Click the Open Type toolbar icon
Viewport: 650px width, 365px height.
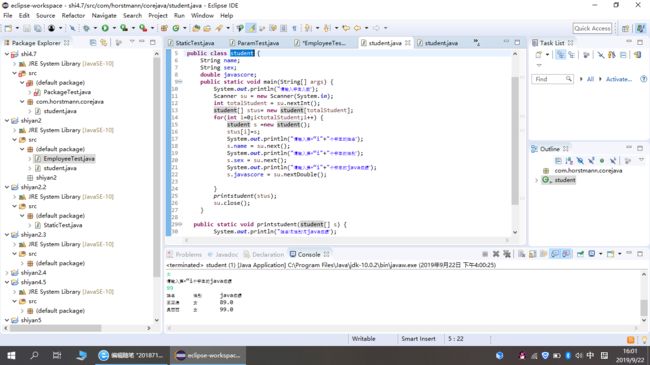click(x=196, y=28)
